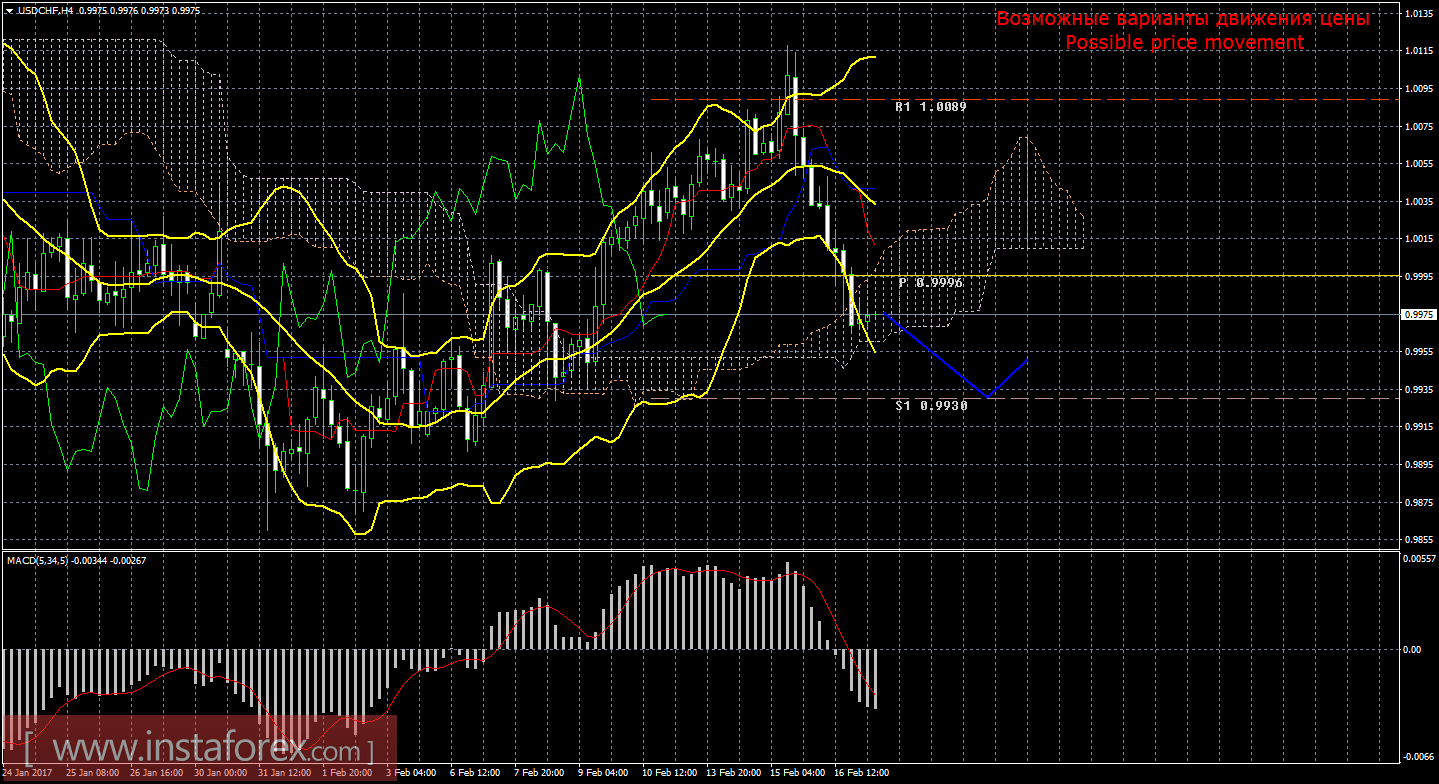
Task: Select the R1 1.0089 resistance label
Action: tap(930, 105)
